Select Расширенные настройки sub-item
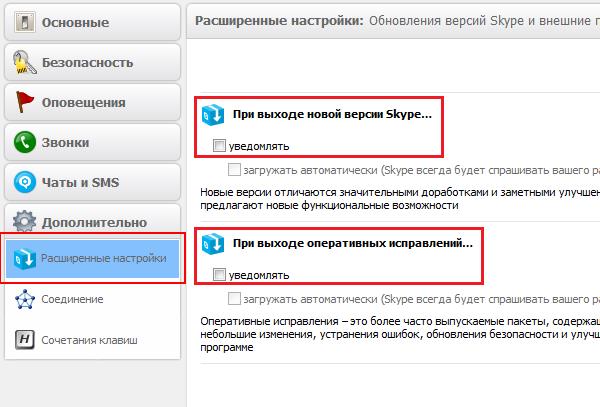 point(92,258)
